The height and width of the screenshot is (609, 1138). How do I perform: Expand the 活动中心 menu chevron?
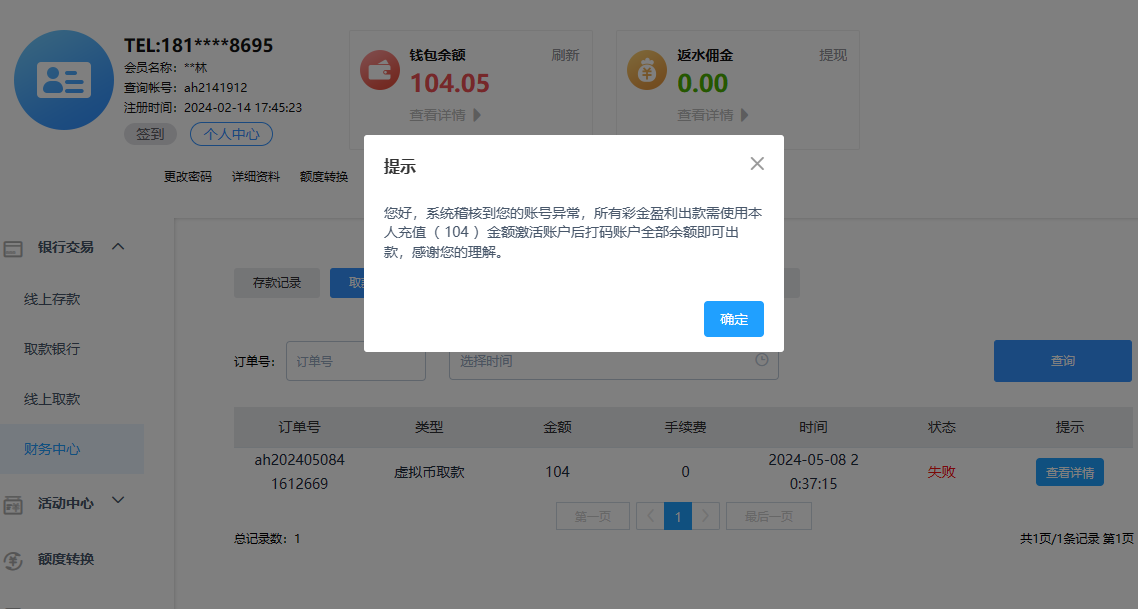point(118,501)
